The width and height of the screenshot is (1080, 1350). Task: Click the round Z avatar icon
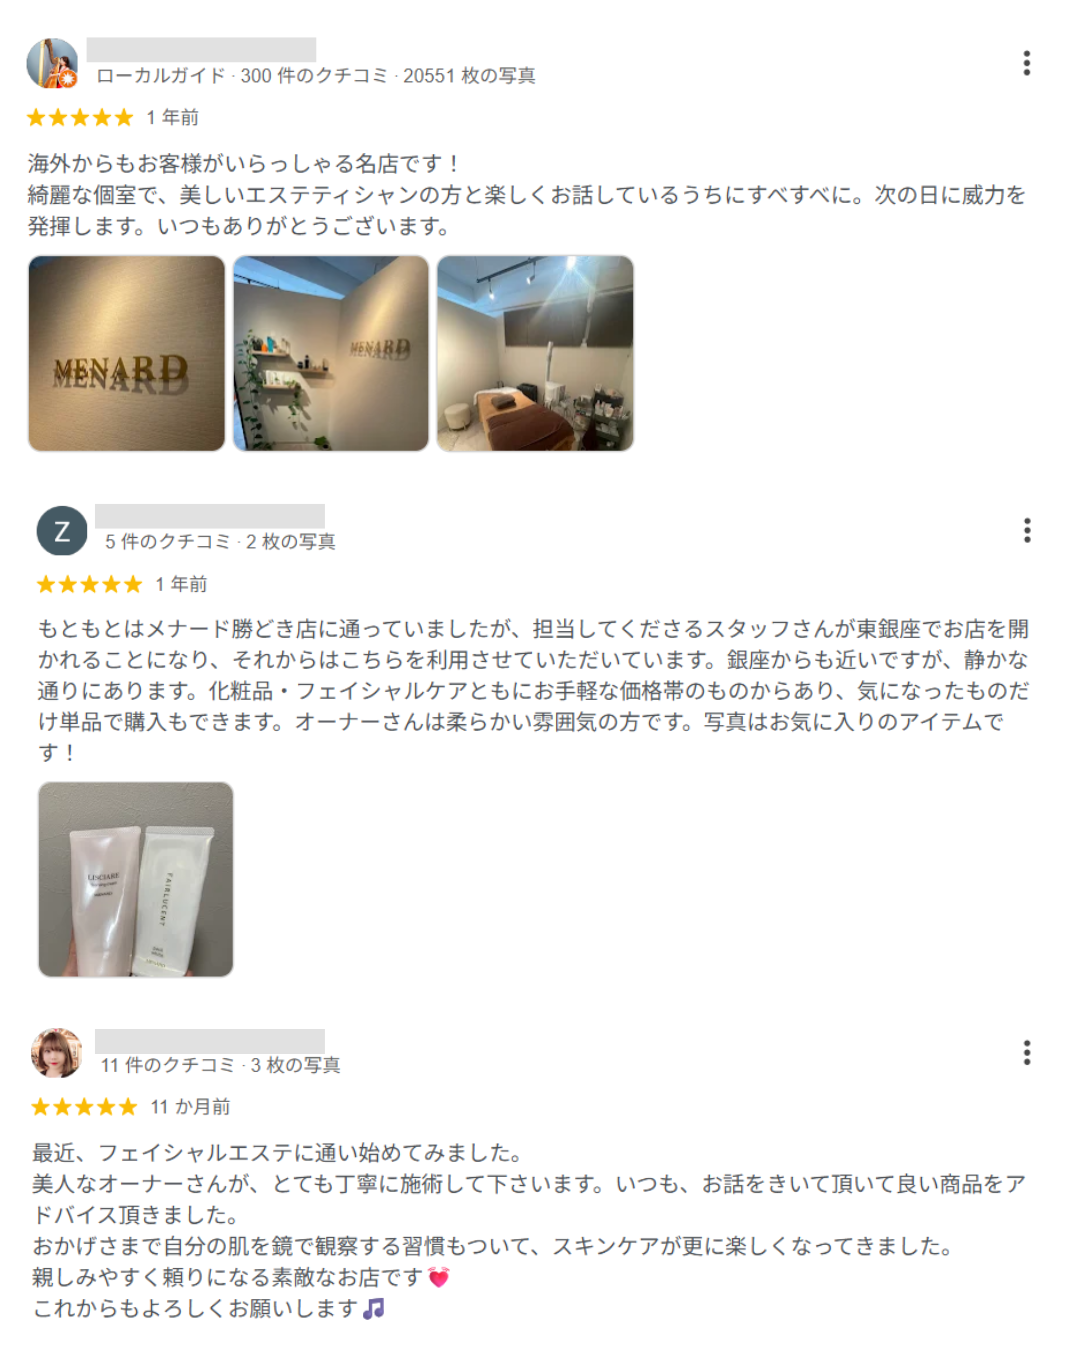click(x=62, y=531)
